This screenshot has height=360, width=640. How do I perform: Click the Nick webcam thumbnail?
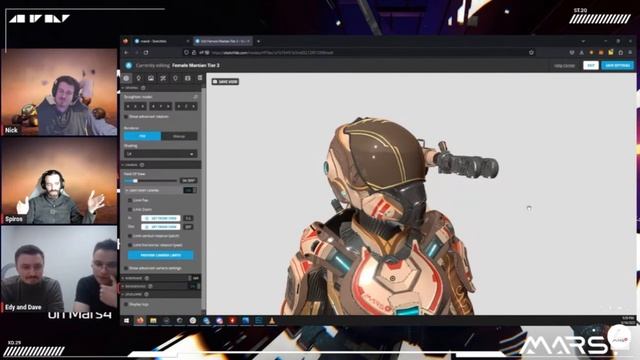pos(60,92)
